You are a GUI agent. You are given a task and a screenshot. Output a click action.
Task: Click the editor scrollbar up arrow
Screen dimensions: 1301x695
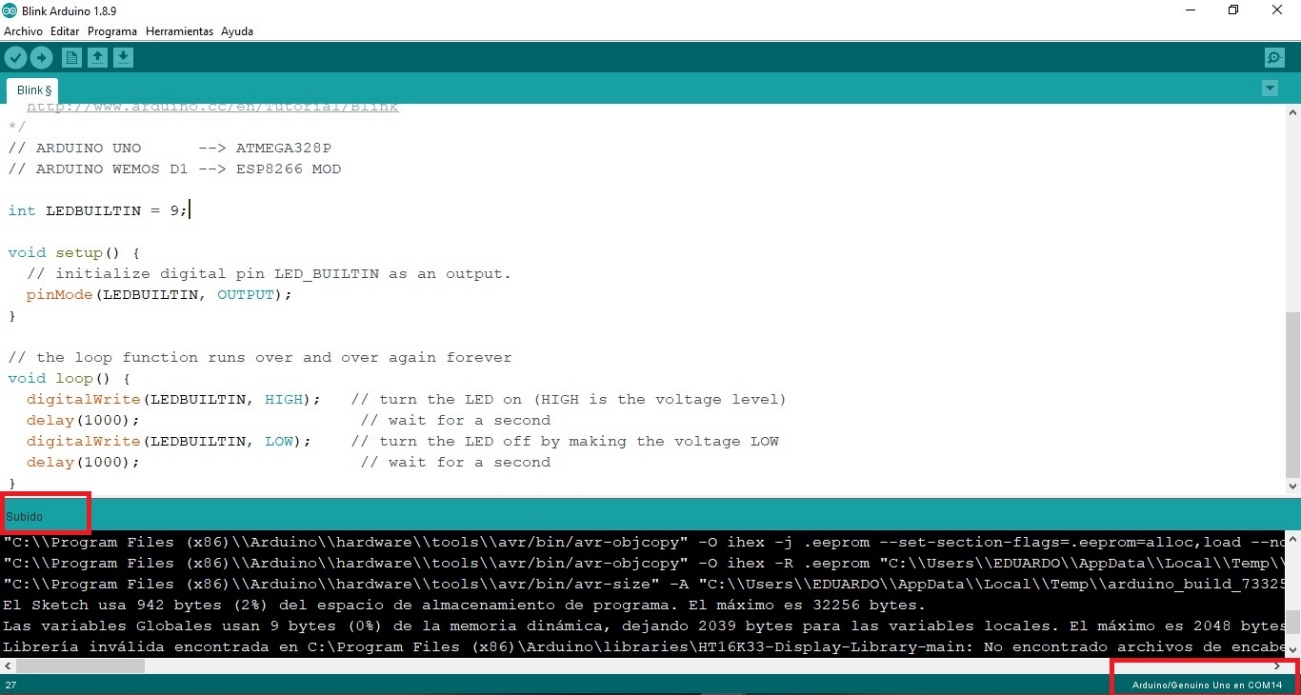pyautogui.click(x=1292, y=114)
